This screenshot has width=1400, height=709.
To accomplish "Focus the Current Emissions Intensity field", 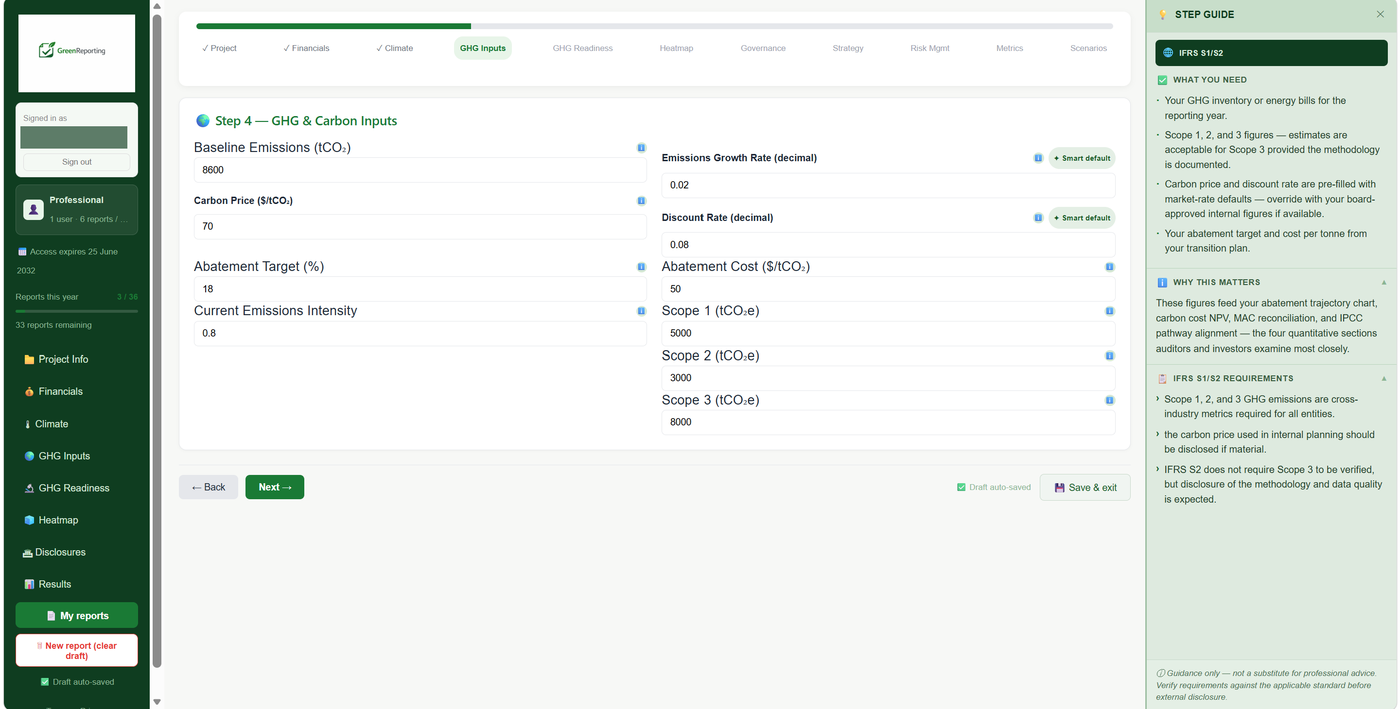I will (x=420, y=333).
